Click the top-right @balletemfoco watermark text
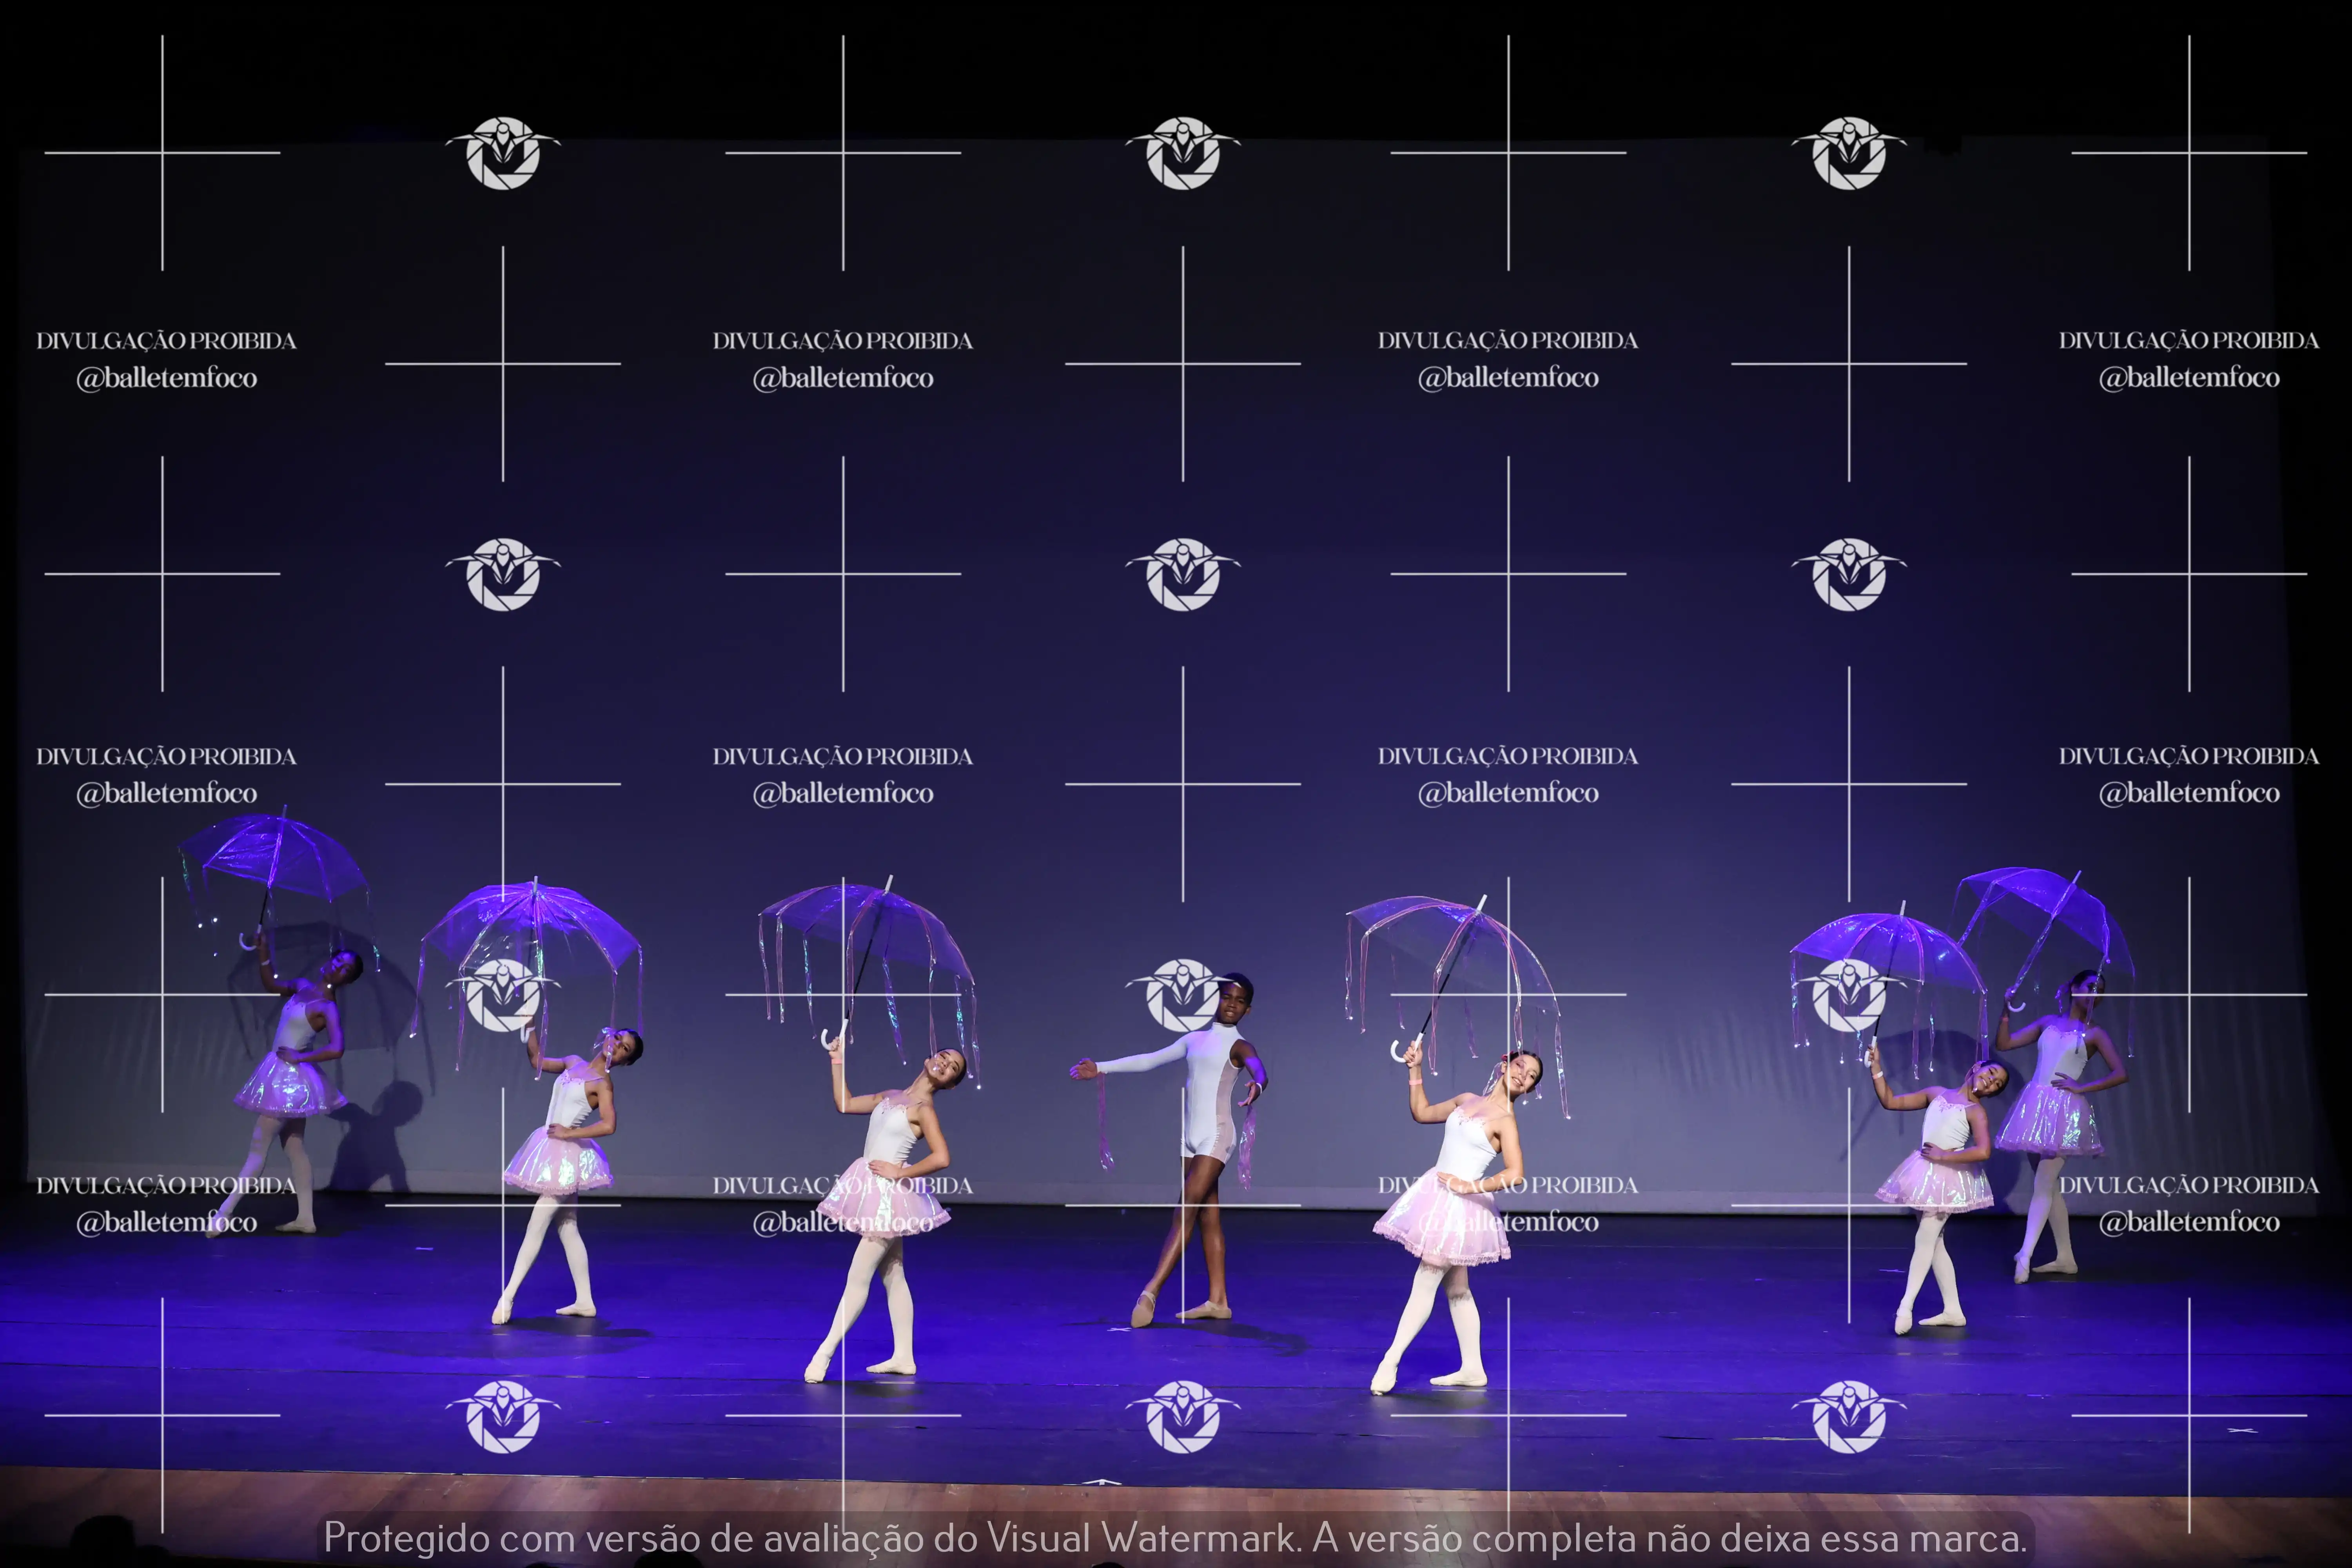The width and height of the screenshot is (2352, 1568). [x=2188, y=378]
